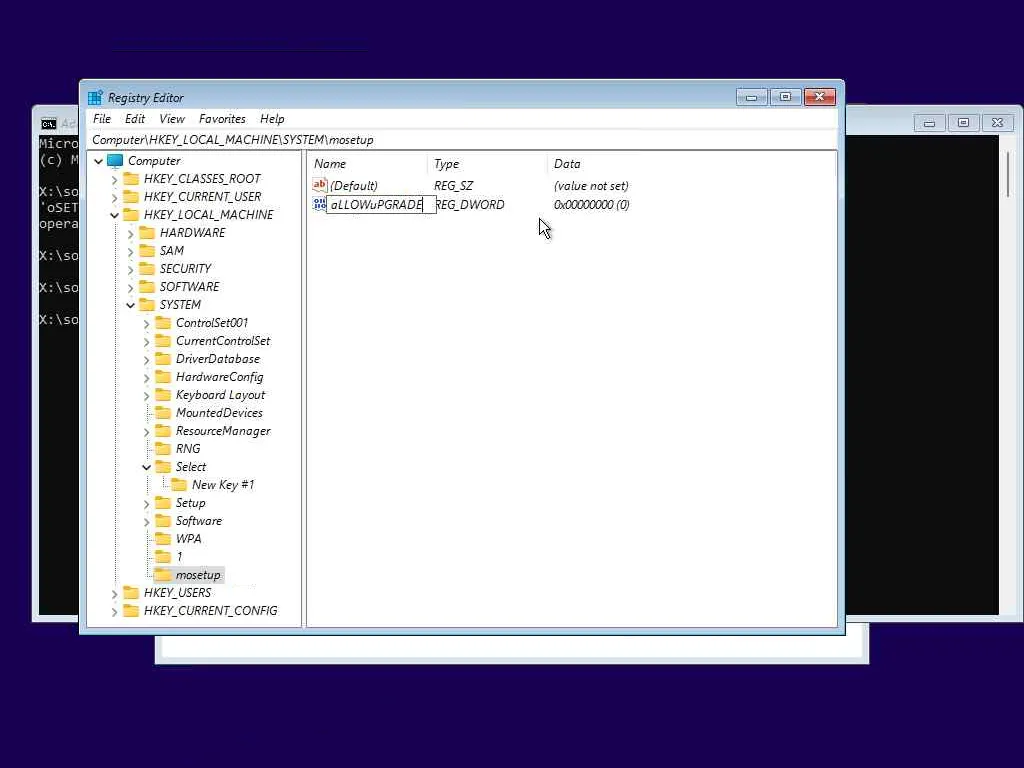Image resolution: width=1024 pixels, height=768 pixels.
Task: Select the CurrentControlSet key
Action: tap(223, 341)
